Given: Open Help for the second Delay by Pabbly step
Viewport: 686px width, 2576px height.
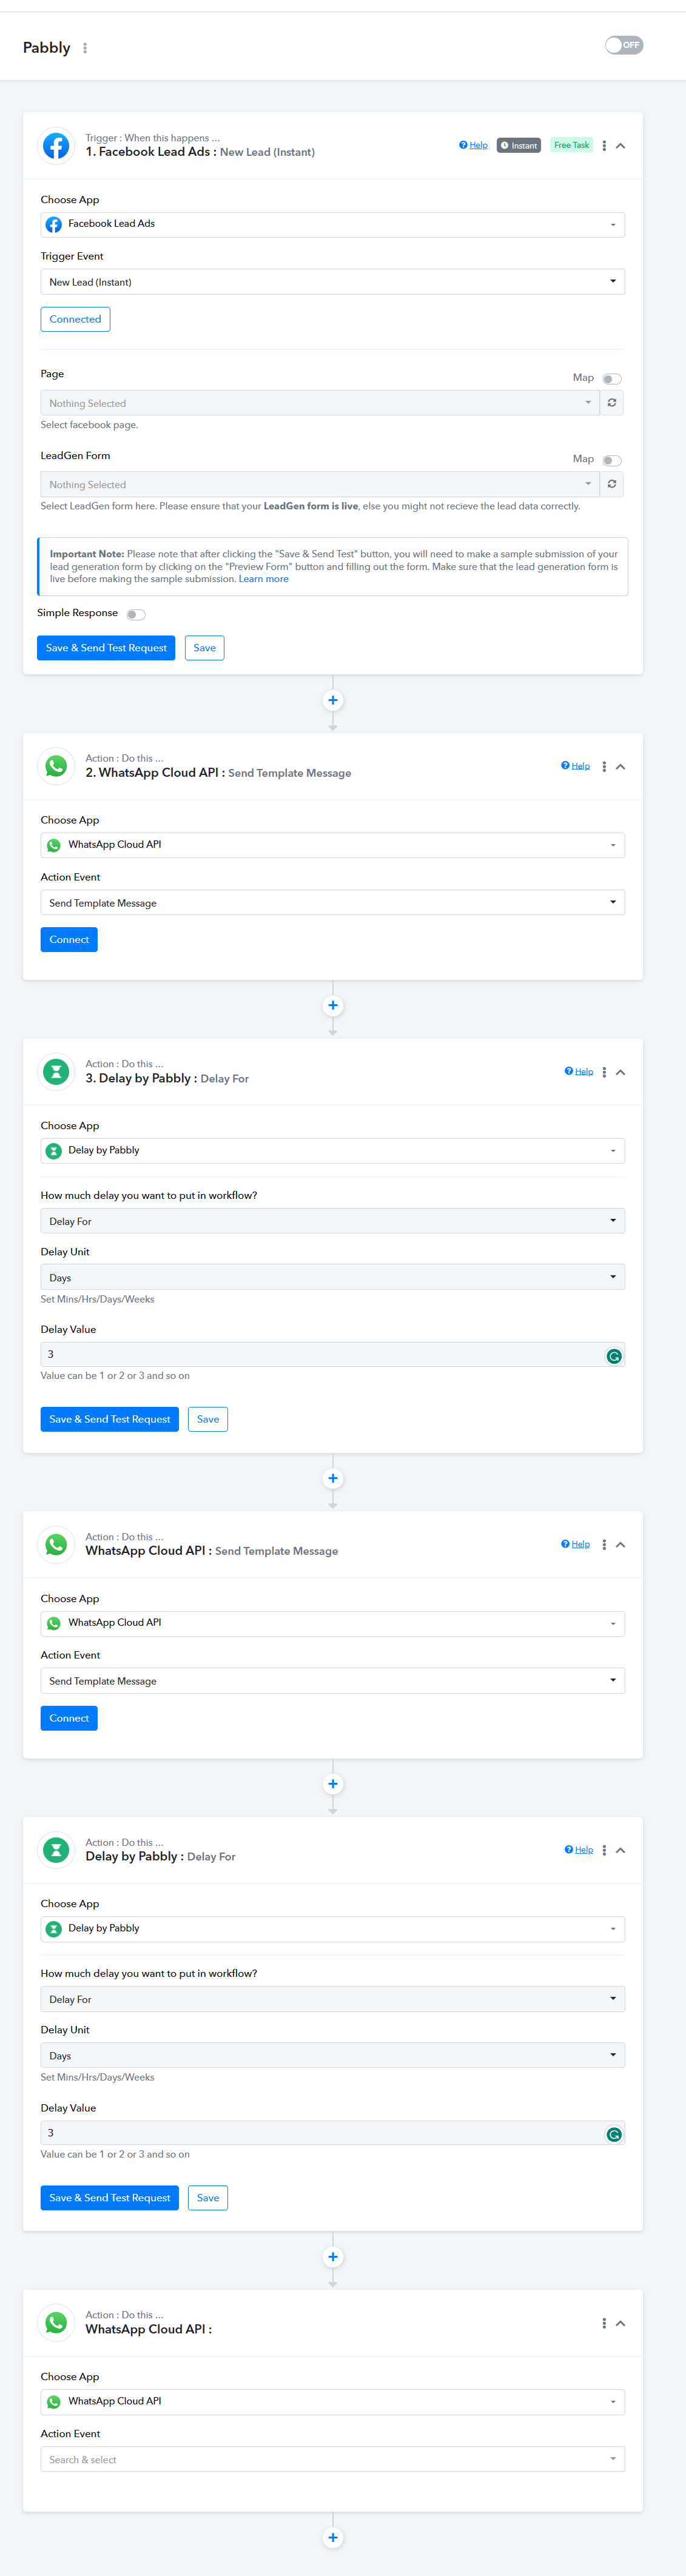Looking at the screenshot, I should [578, 1850].
